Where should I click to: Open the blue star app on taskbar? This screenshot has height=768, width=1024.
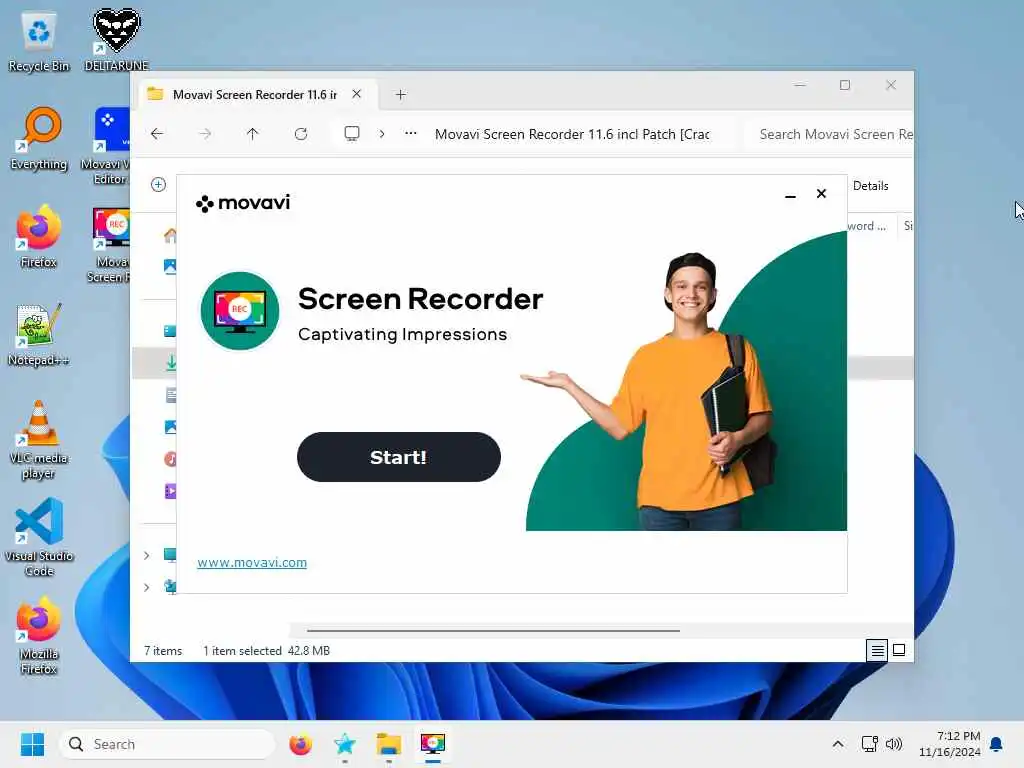tap(345, 744)
